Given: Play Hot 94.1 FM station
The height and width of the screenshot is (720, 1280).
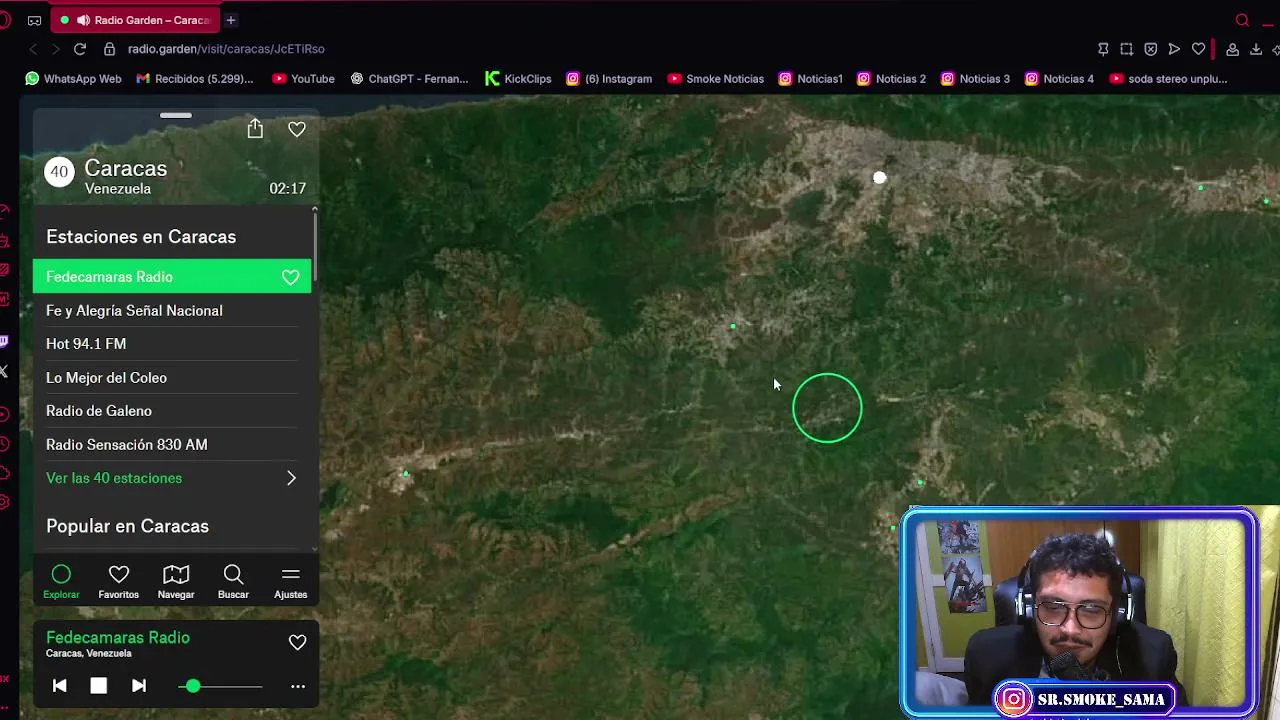Looking at the screenshot, I should (x=172, y=344).
